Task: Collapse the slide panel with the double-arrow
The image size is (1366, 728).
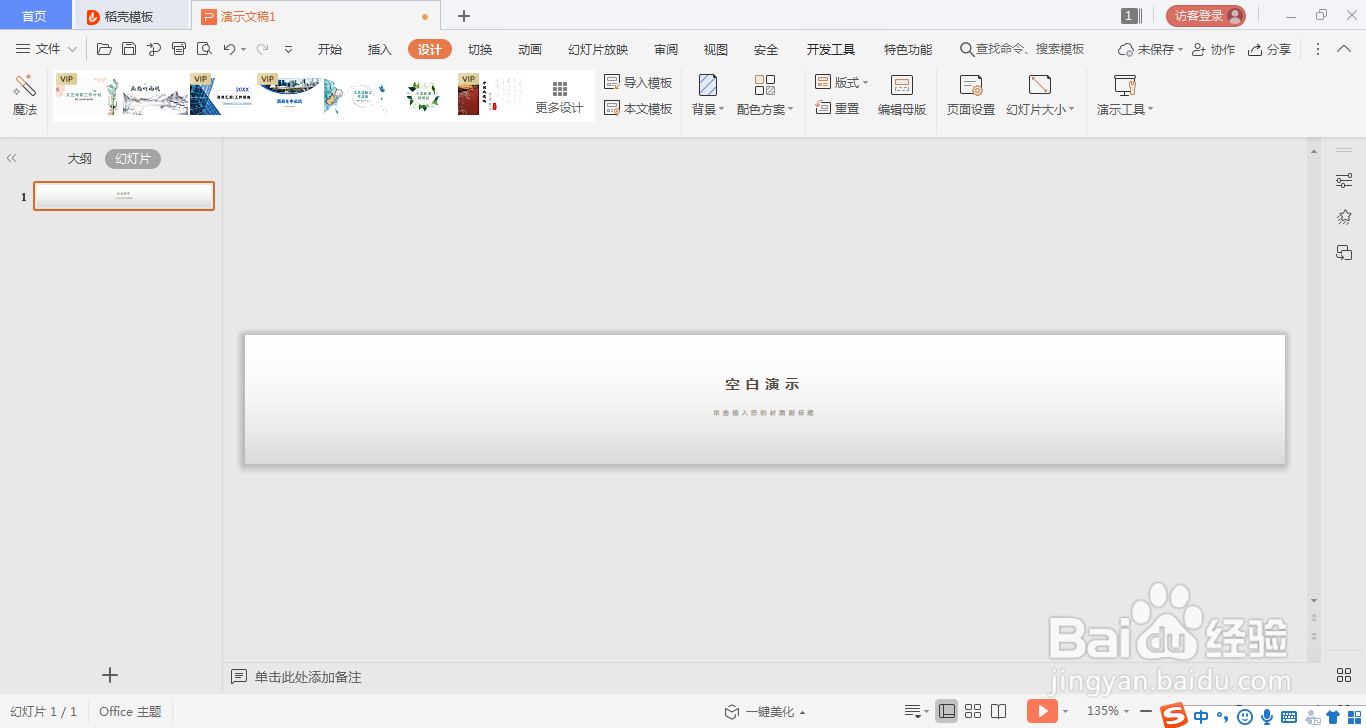Action: pos(11,157)
